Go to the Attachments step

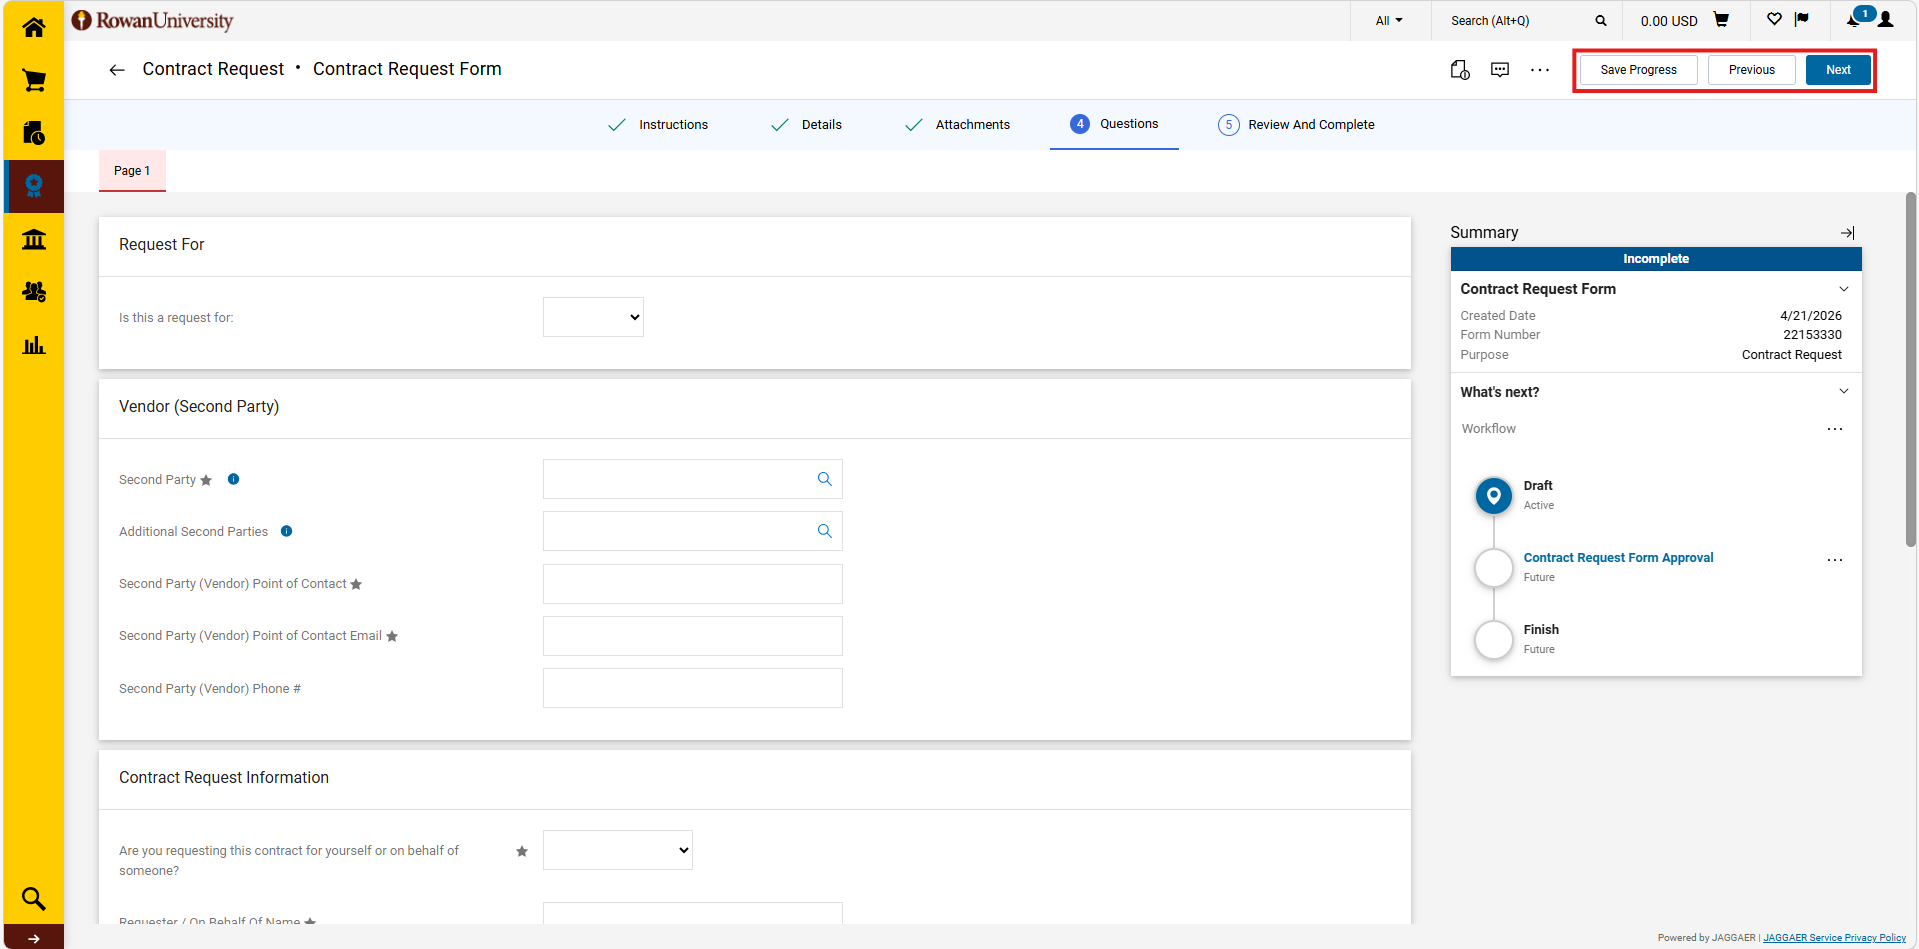[x=957, y=125]
